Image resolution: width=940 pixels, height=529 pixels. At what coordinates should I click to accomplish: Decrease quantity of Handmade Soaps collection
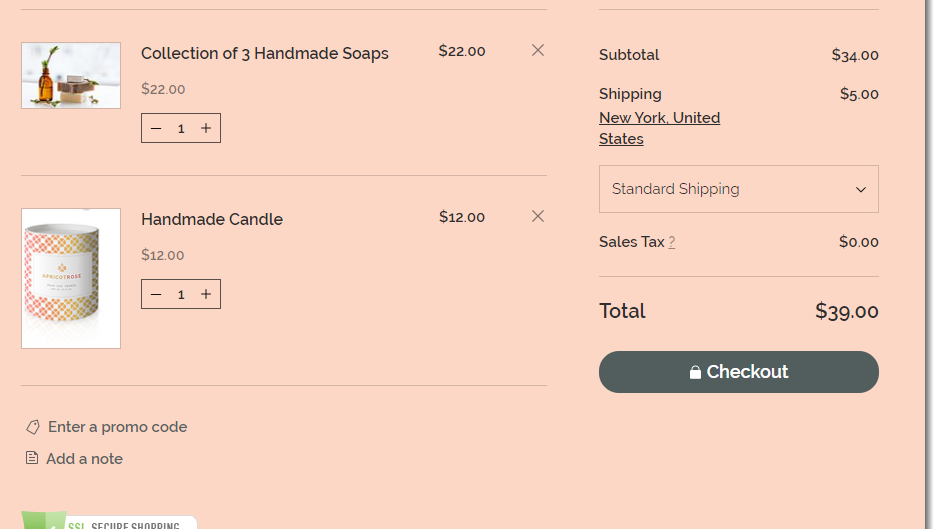[x=156, y=128]
